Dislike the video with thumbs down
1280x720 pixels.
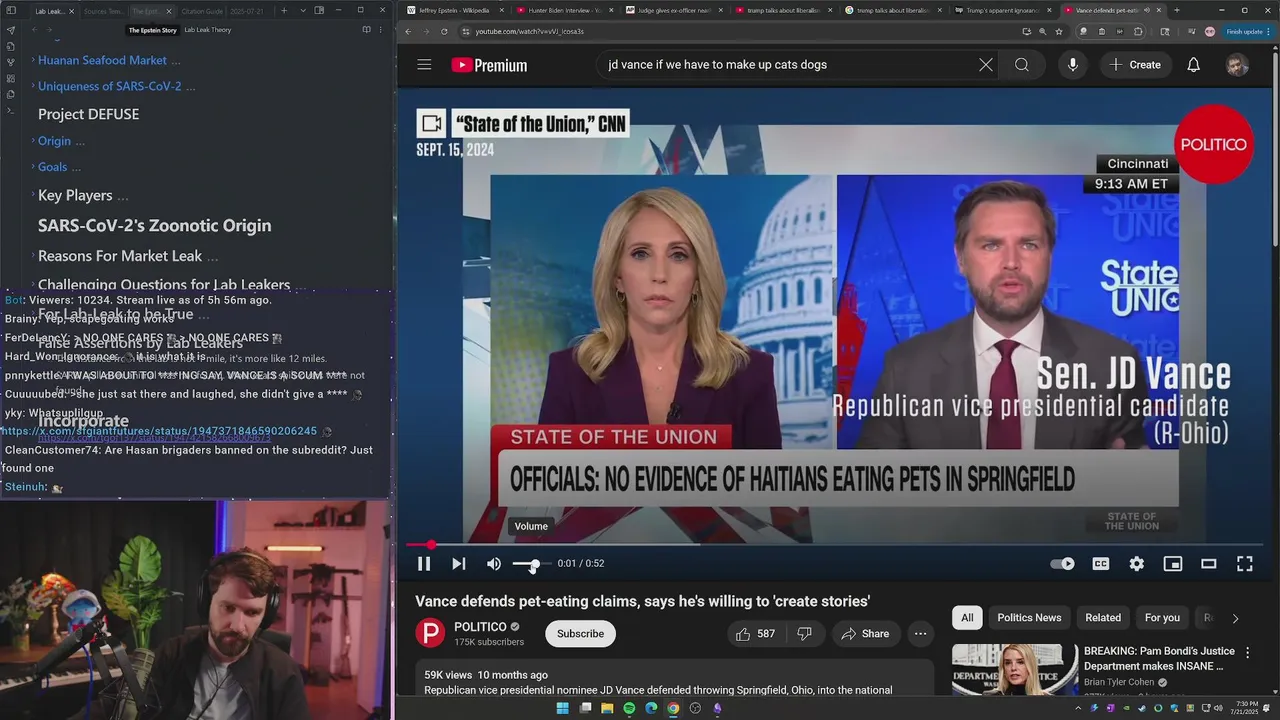tap(804, 634)
